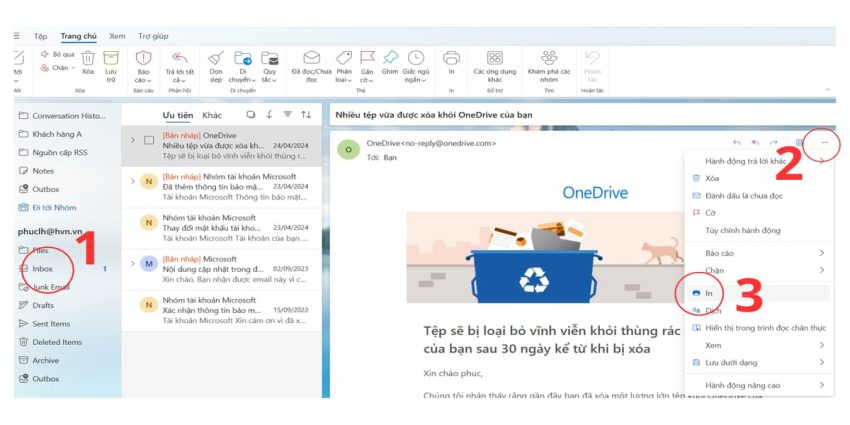Expand the OneDrive email conversation
850x425 pixels.
(x=132, y=140)
